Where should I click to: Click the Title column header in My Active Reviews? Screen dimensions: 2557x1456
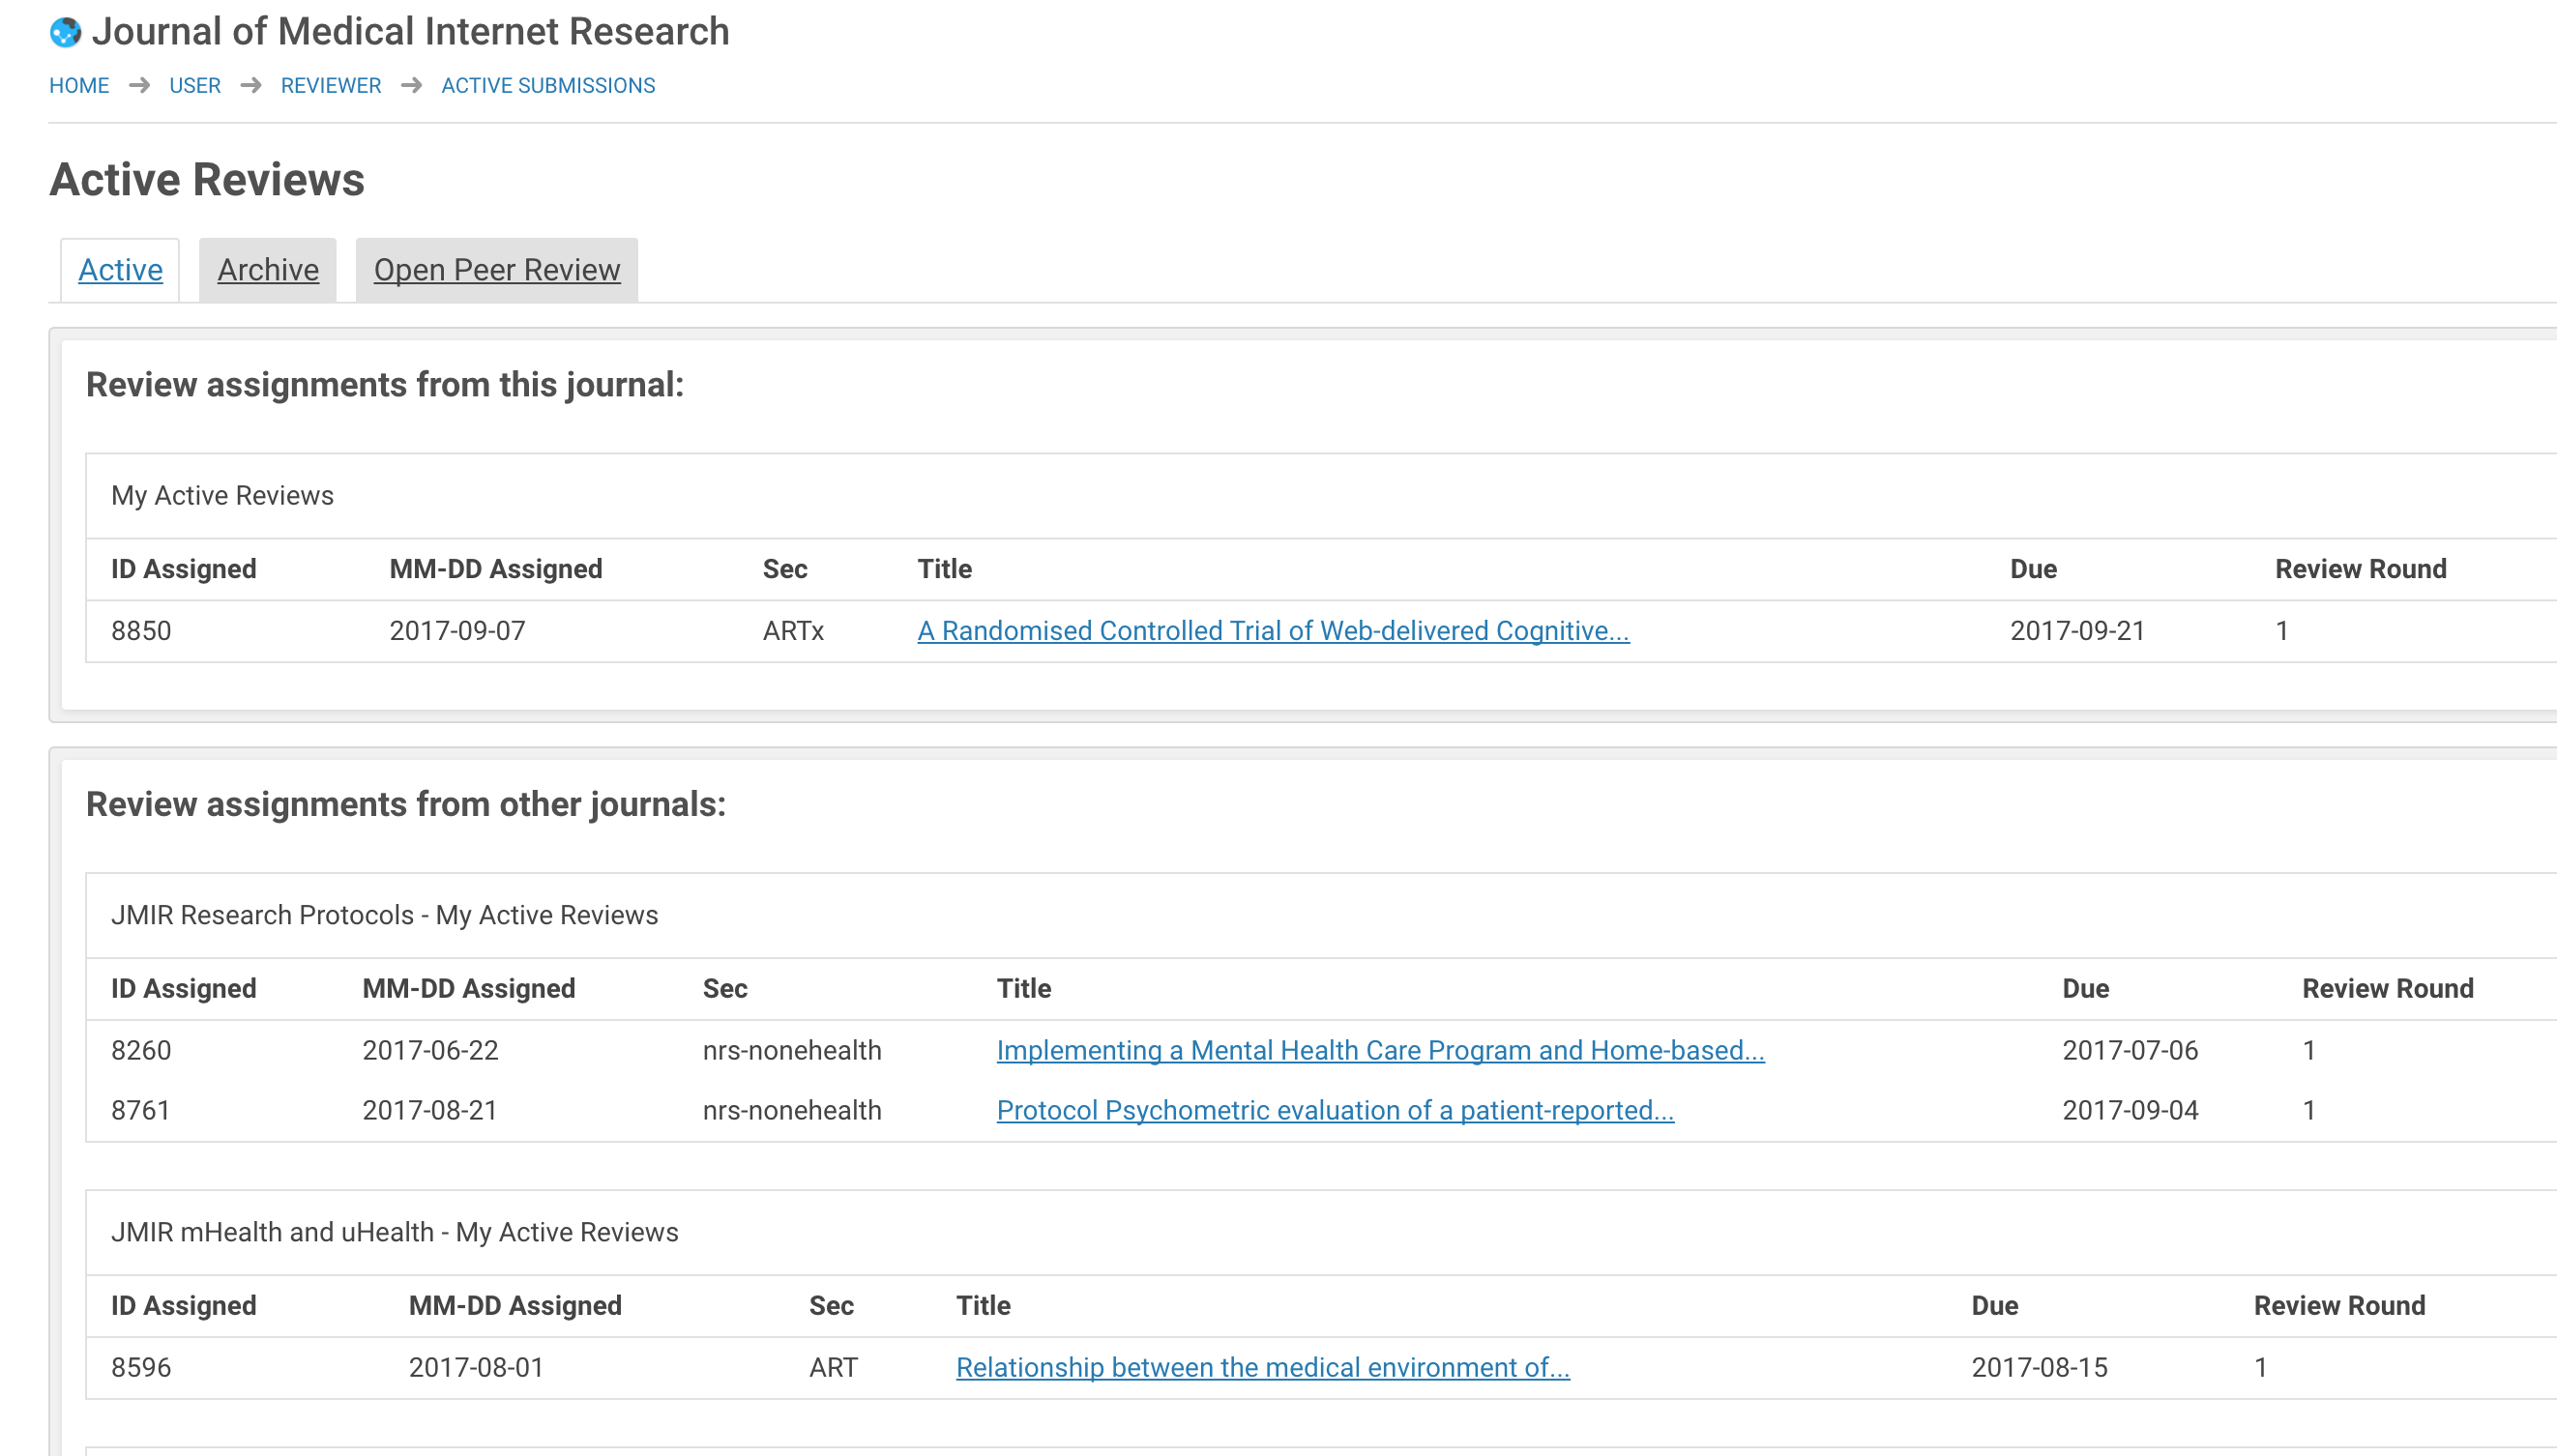[944, 569]
